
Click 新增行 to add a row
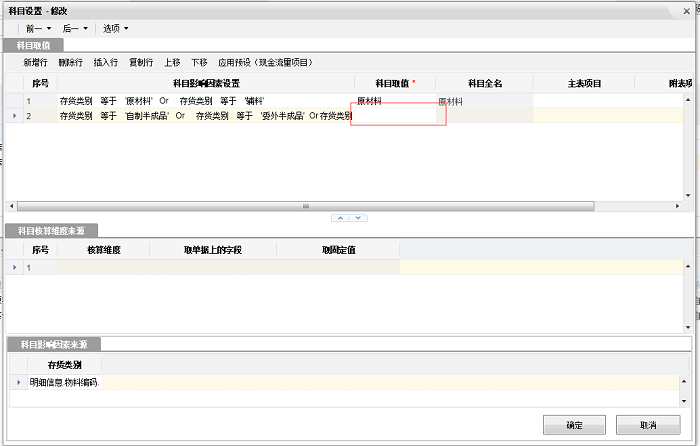click(x=37, y=62)
